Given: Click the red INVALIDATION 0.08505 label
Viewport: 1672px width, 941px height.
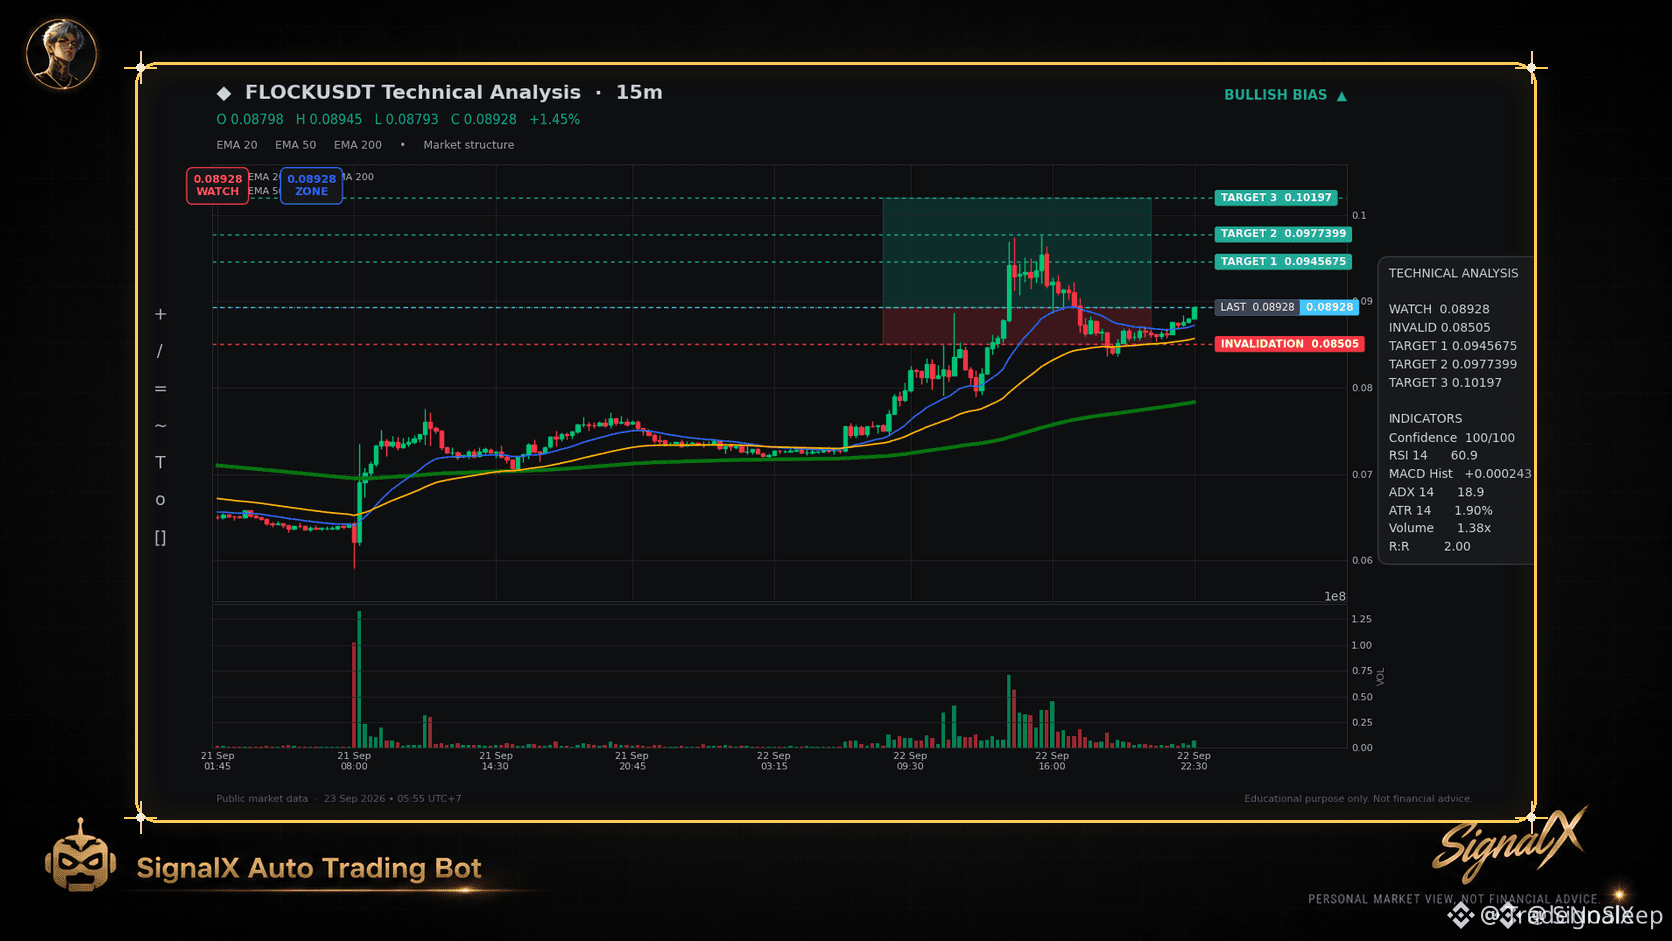Looking at the screenshot, I should [1289, 344].
